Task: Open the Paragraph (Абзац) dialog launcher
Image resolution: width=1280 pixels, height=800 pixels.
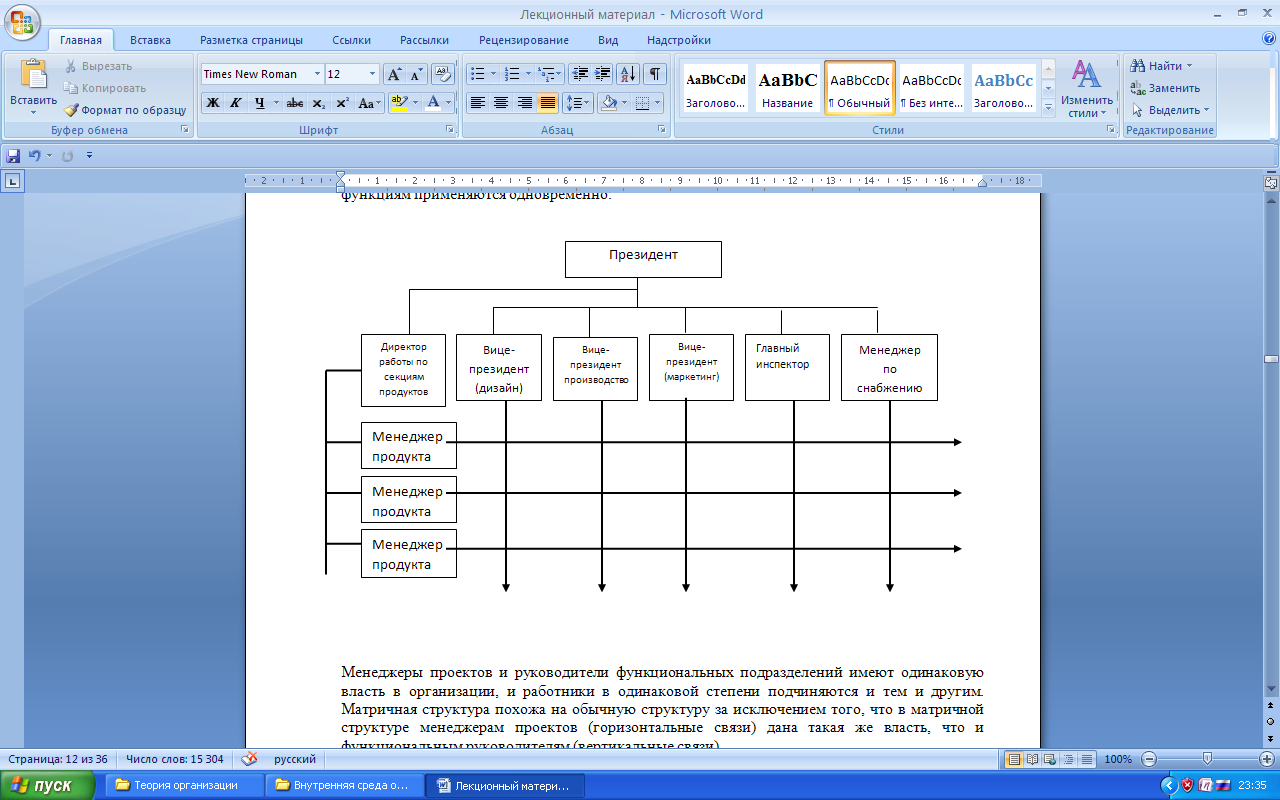Action: click(662, 130)
